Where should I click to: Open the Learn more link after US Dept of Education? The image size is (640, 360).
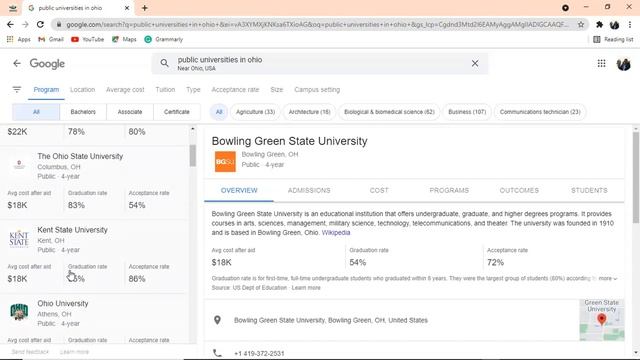[x=306, y=288]
